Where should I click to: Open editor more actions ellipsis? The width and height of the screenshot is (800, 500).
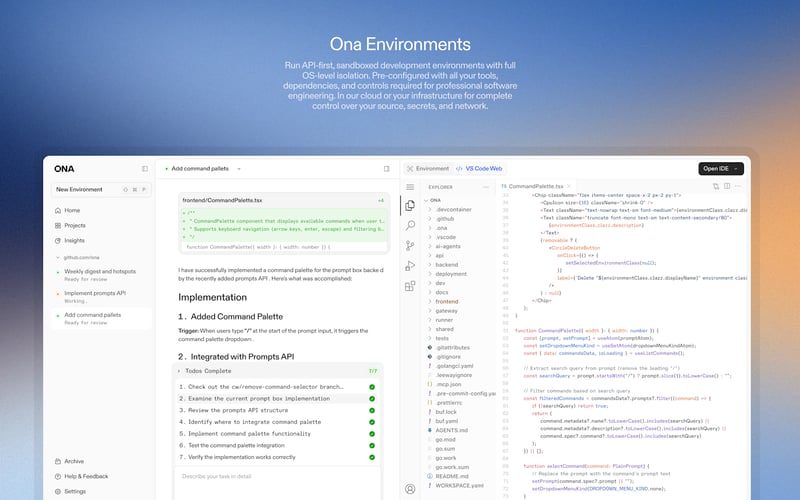738,186
